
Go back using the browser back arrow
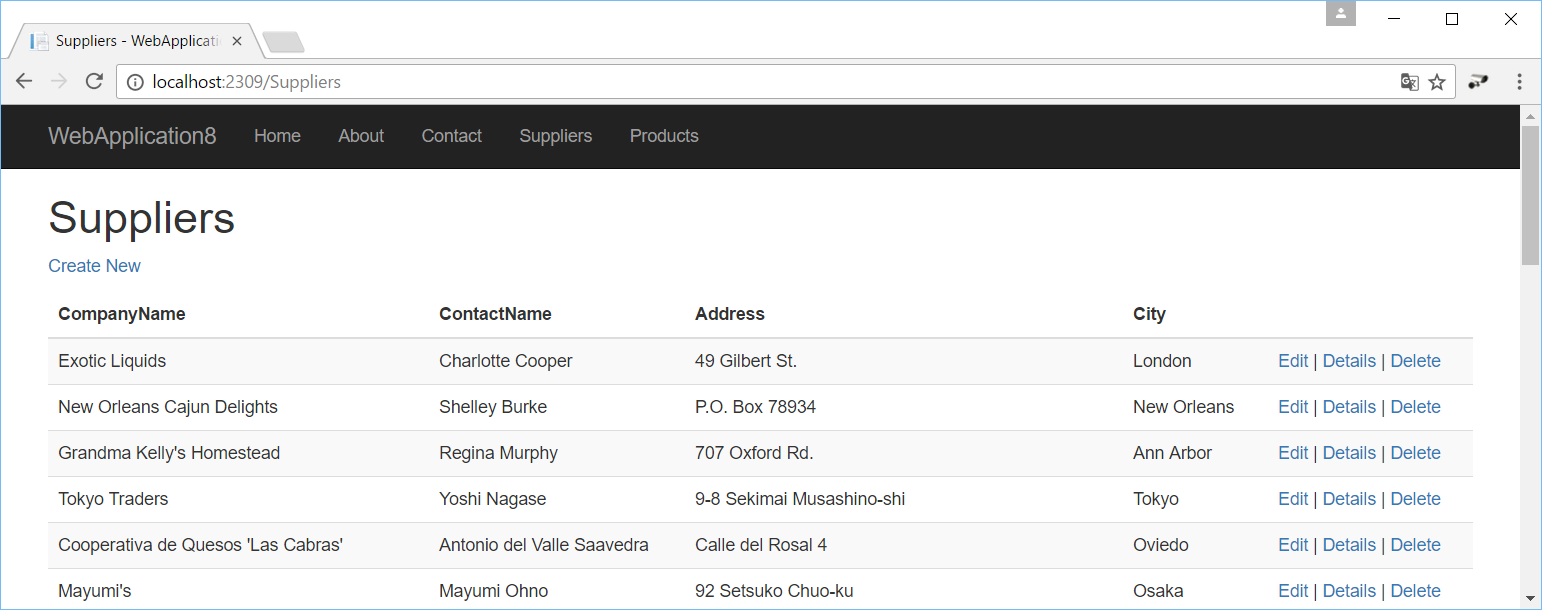pos(24,81)
